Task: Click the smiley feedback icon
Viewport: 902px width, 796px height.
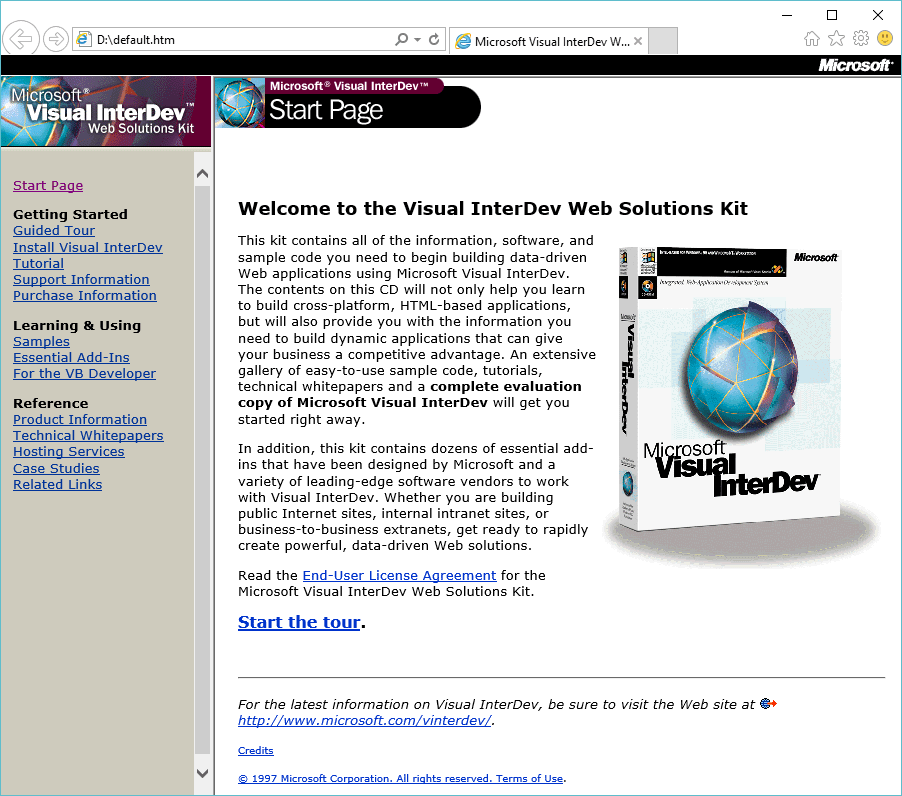Action: click(x=885, y=39)
